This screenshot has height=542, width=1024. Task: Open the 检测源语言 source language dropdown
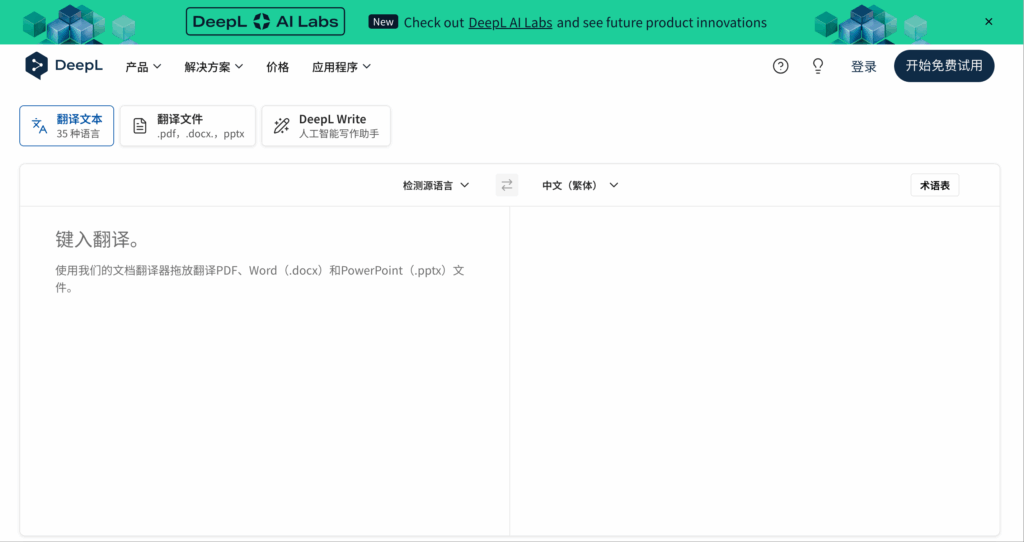[x=436, y=185]
